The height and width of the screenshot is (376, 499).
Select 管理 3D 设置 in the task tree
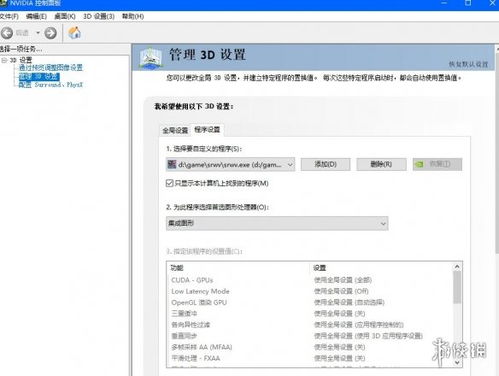click(x=39, y=76)
